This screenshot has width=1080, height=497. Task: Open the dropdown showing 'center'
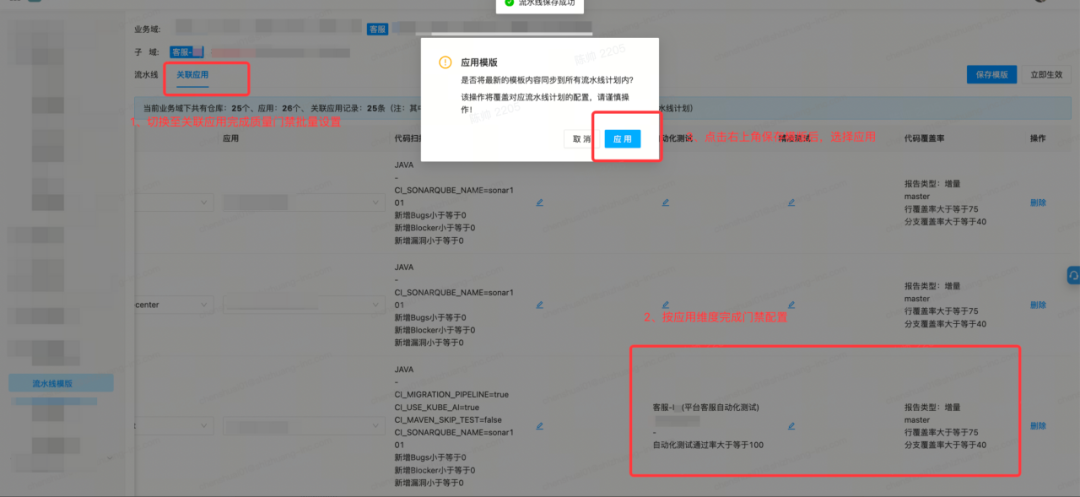point(175,304)
